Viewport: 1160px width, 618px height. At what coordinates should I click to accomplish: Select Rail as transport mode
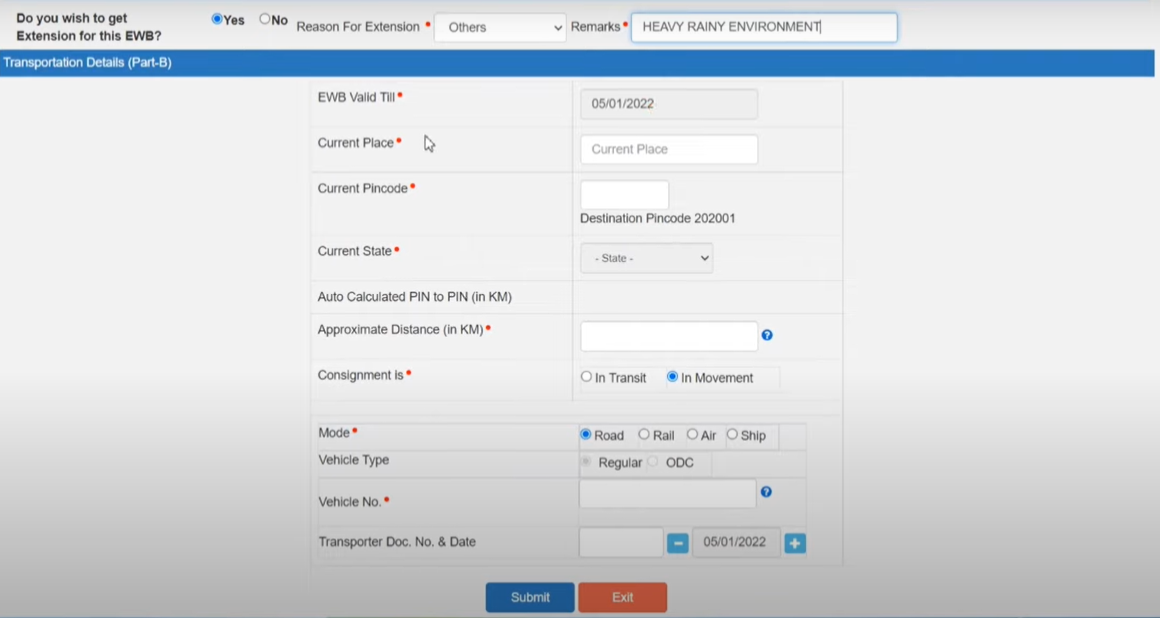coord(644,434)
